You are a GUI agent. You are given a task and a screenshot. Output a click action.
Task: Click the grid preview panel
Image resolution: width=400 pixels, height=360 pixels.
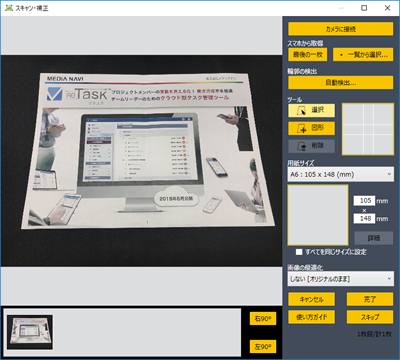tap(368, 129)
